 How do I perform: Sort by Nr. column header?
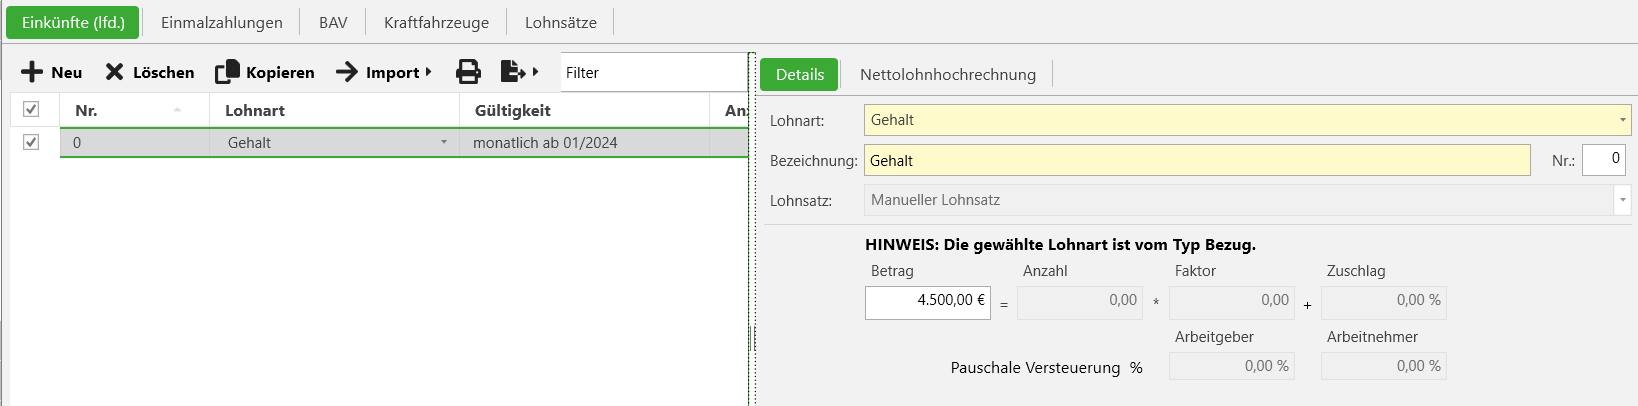(134, 110)
